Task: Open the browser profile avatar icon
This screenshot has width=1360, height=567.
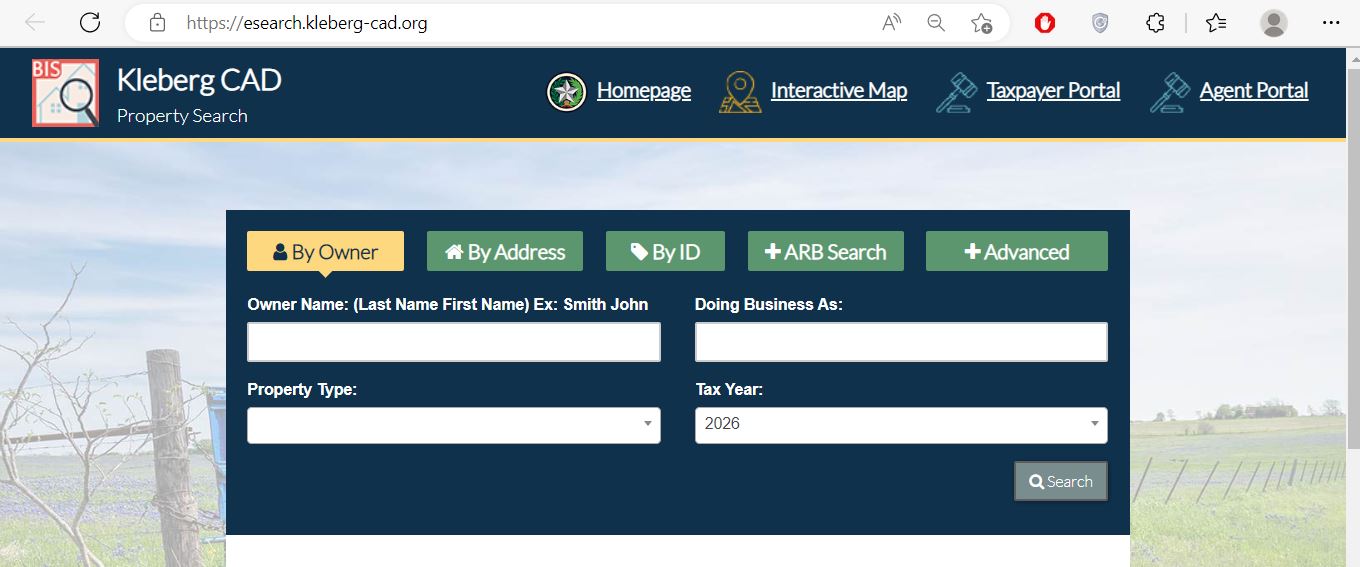Action: click(1273, 23)
